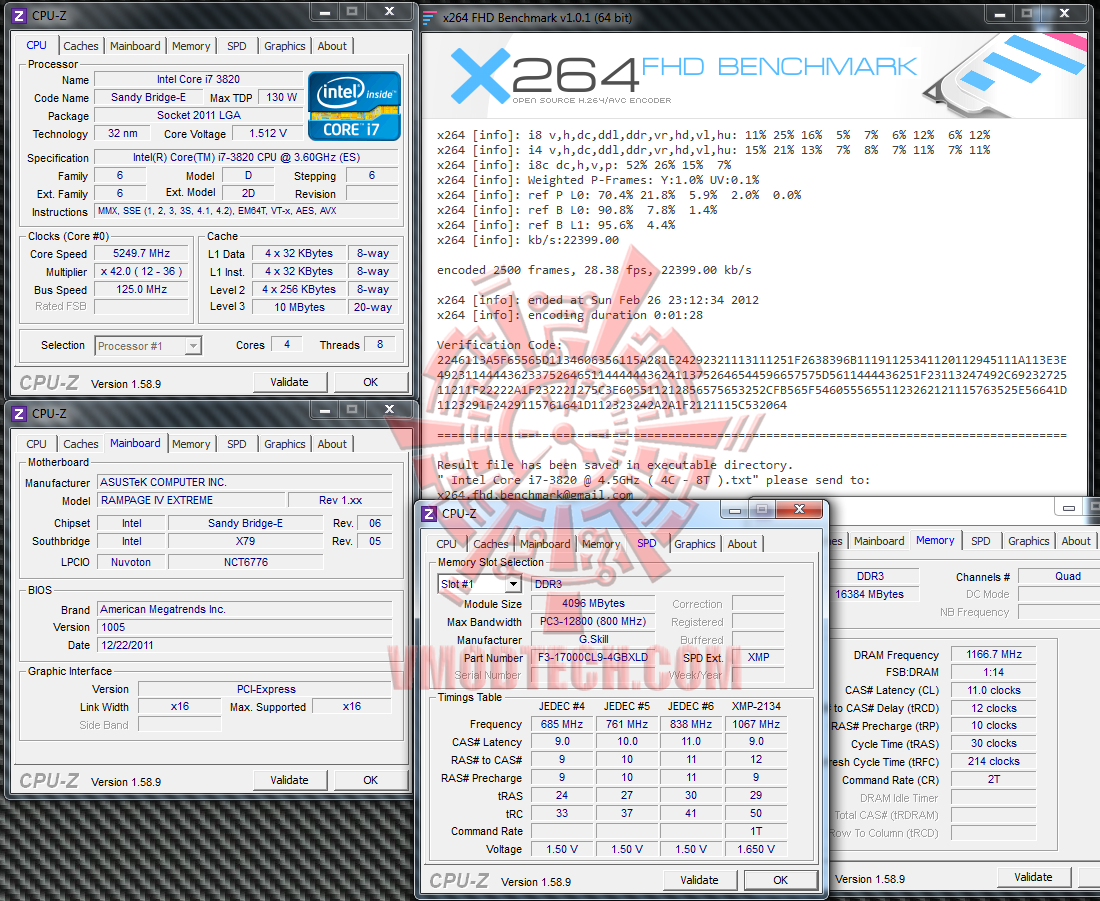Select Caches tab in the SPD CPU-Z window
The height and width of the screenshot is (901, 1100).
(490, 544)
